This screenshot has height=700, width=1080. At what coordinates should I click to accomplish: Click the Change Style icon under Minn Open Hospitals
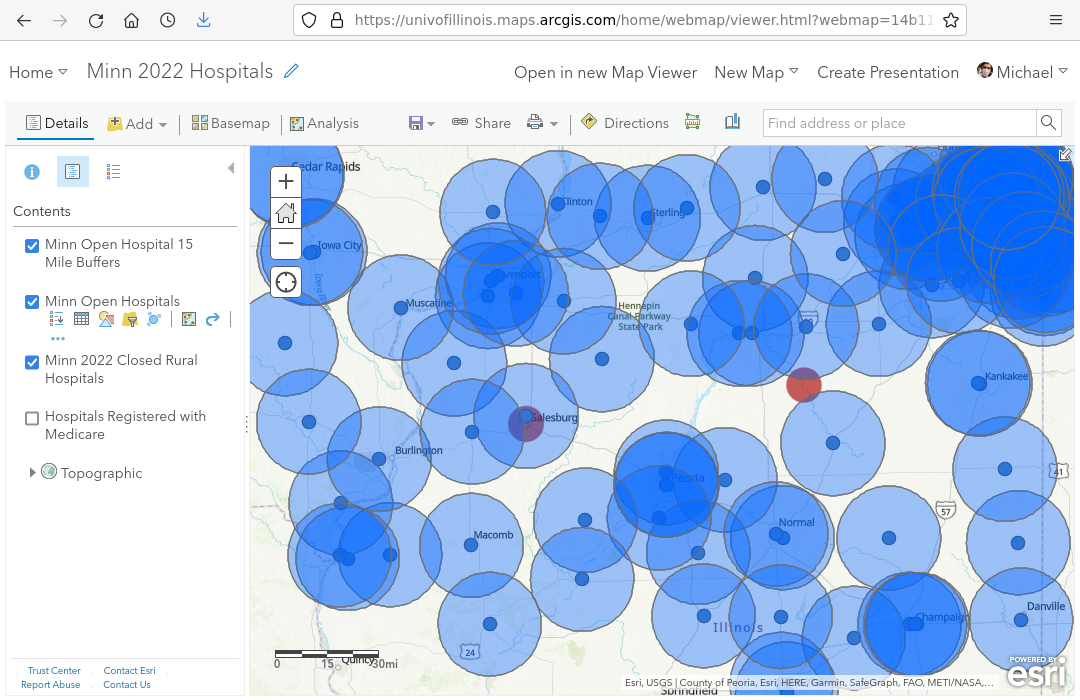105,319
